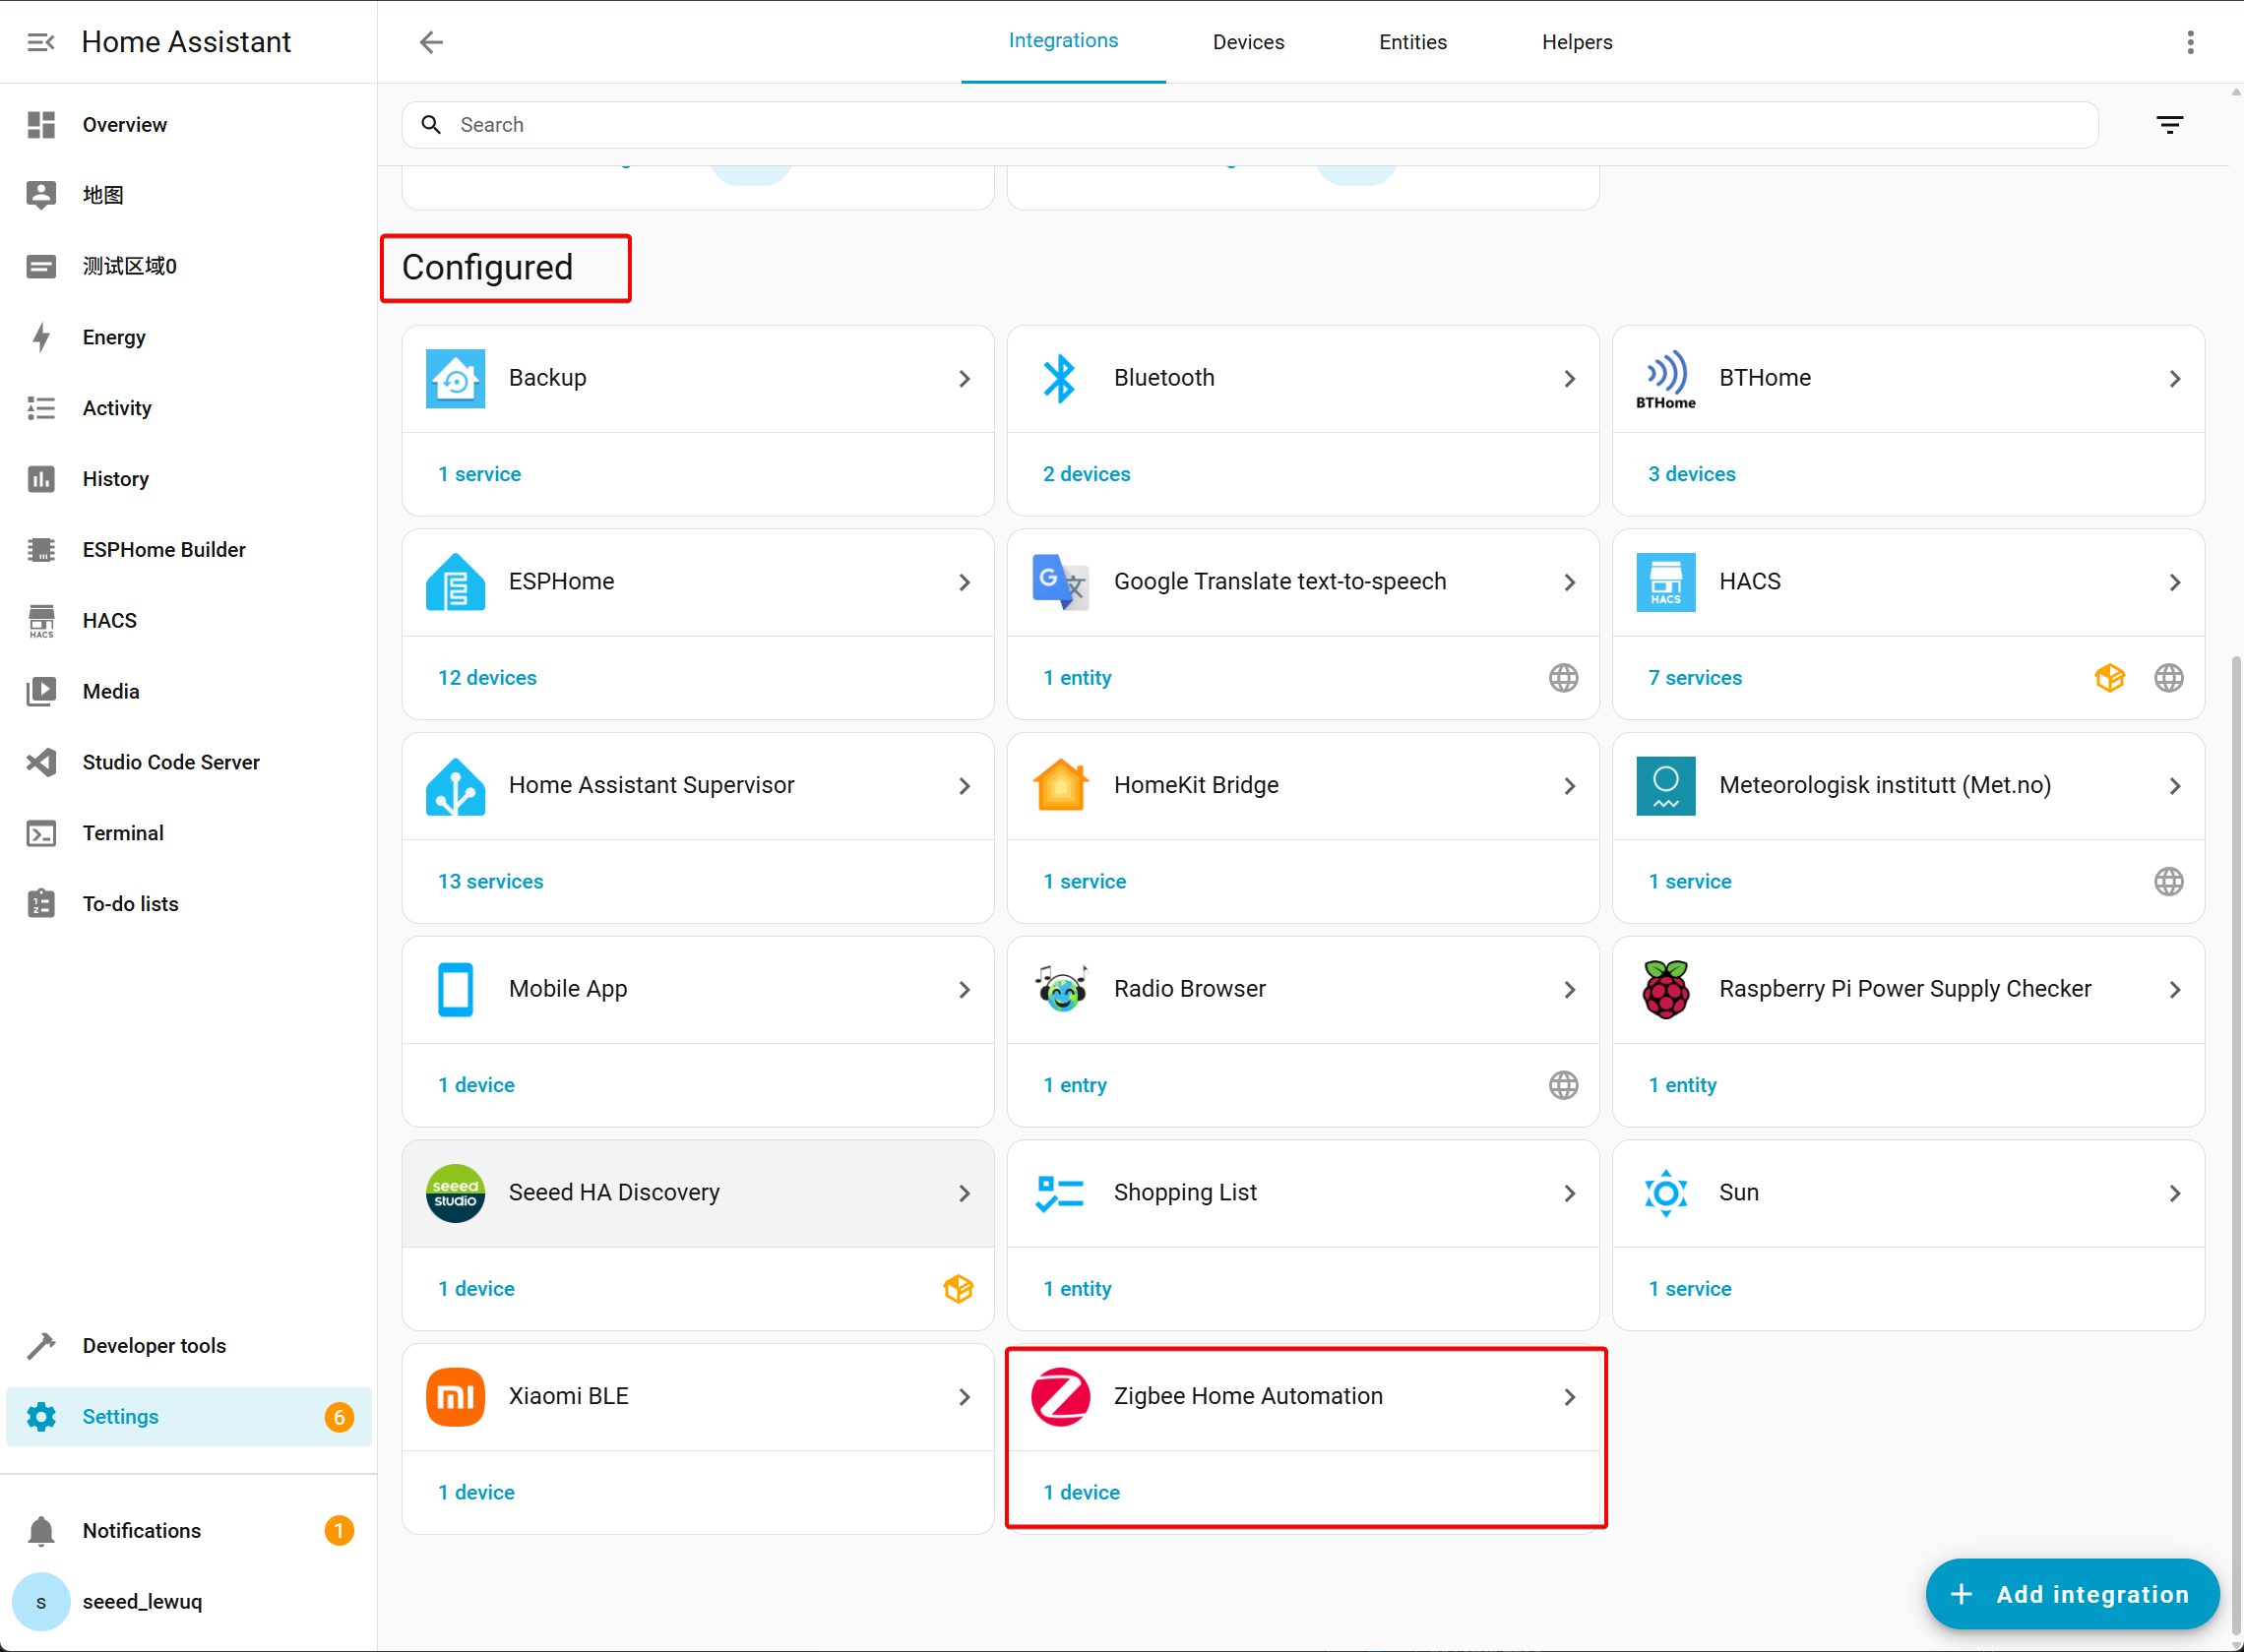2244x1652 pixels.
Task: Click the ESPHome Builder sidebar icon
Action: (x=41, y=550)
